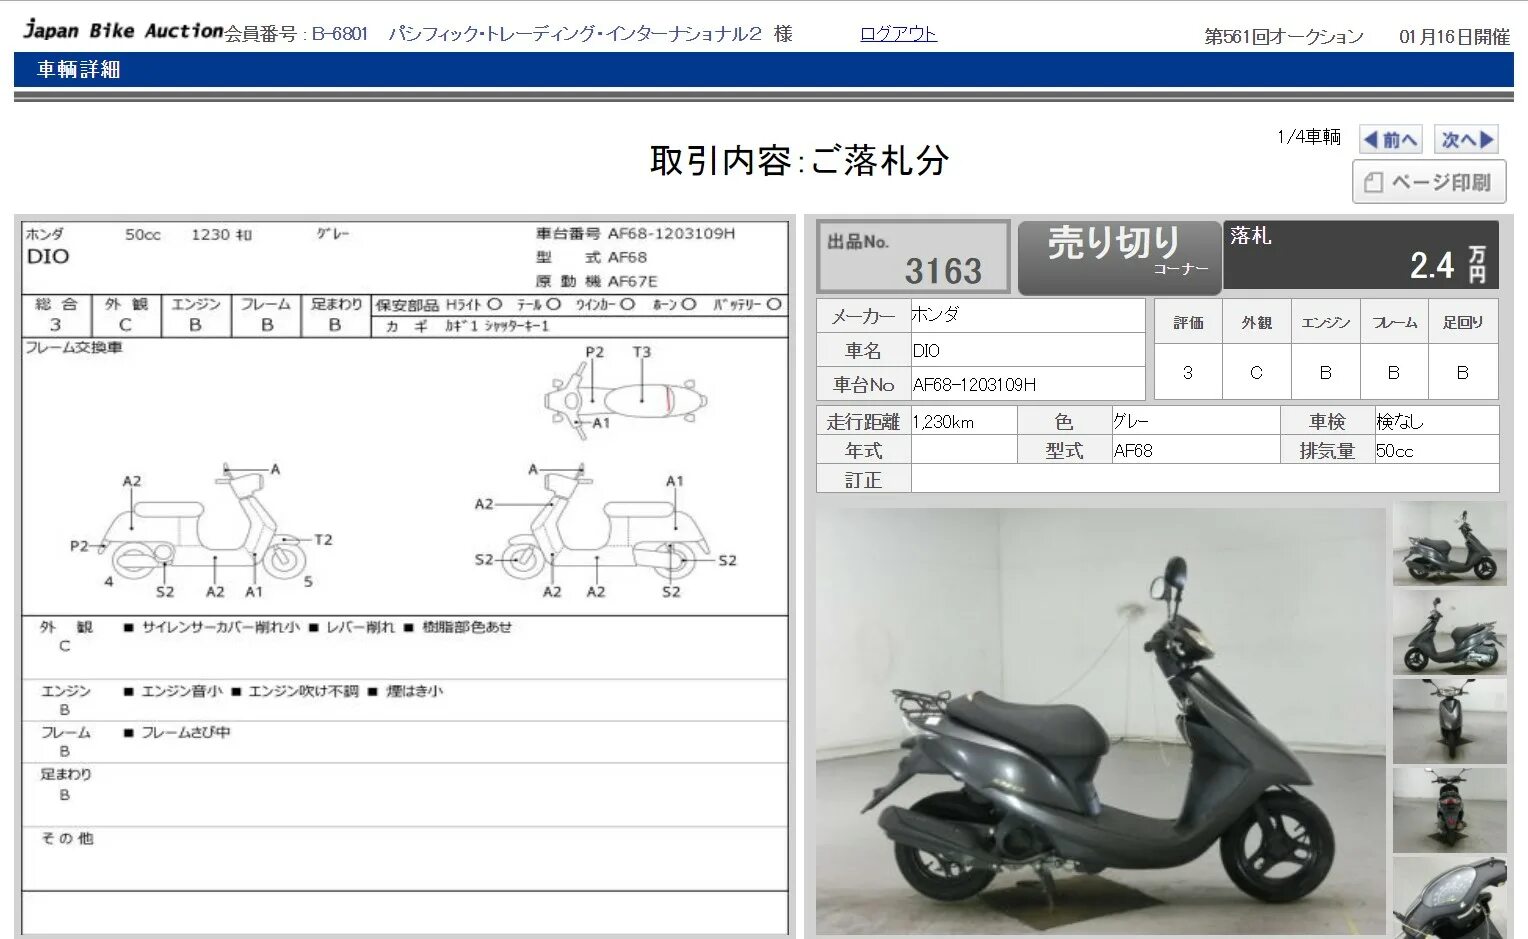Select fifth thumbnail showing speedometer
1528x939 pixels.
(x=1449, y=897)
